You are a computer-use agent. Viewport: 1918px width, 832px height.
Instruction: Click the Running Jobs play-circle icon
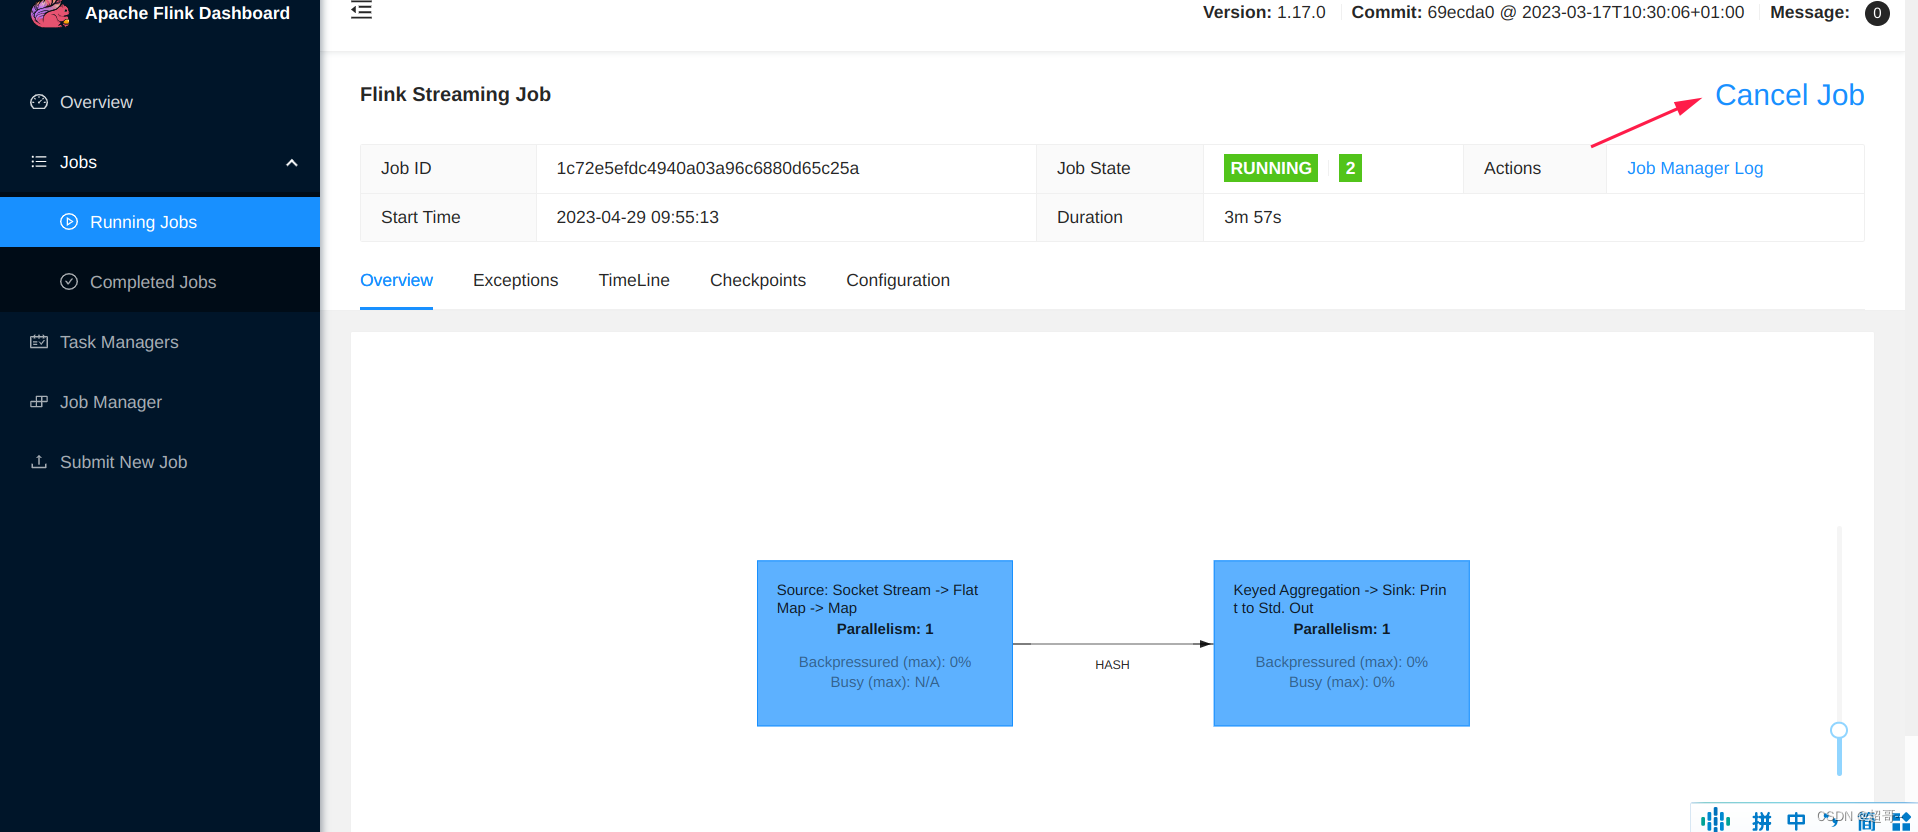pos(69,222)
